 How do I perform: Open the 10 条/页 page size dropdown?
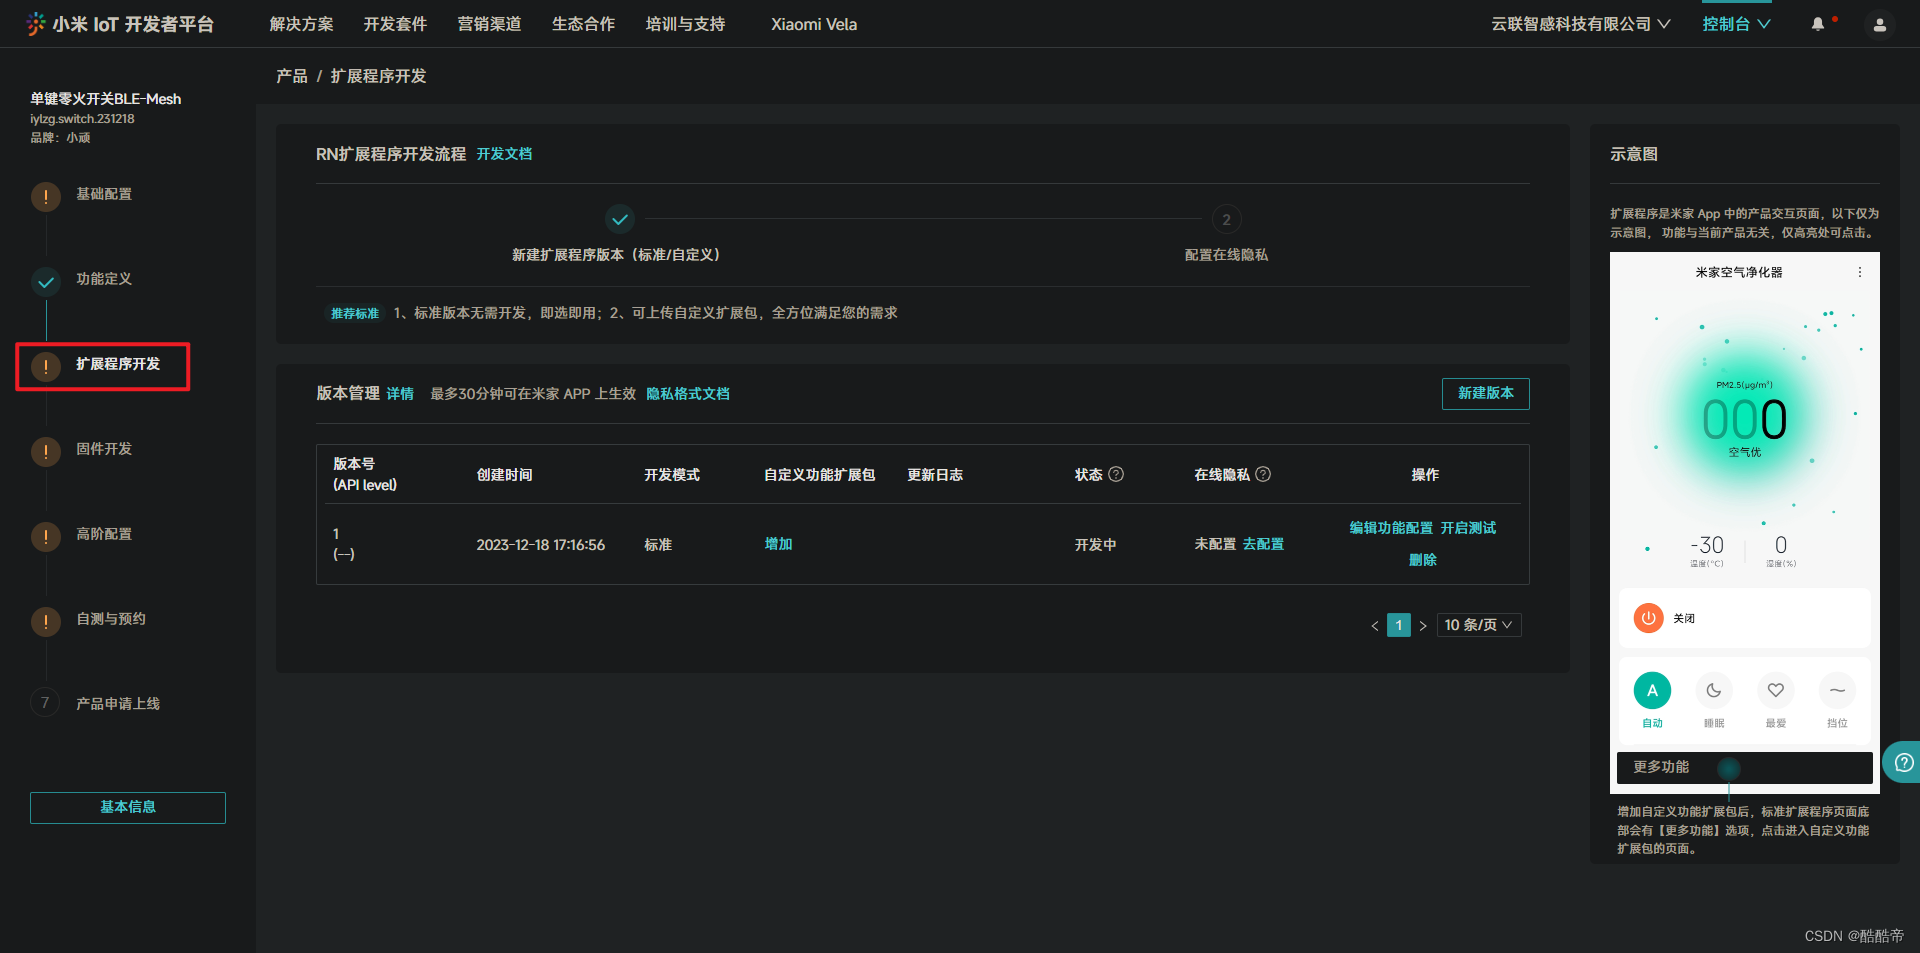click(x=1479, y=625)
